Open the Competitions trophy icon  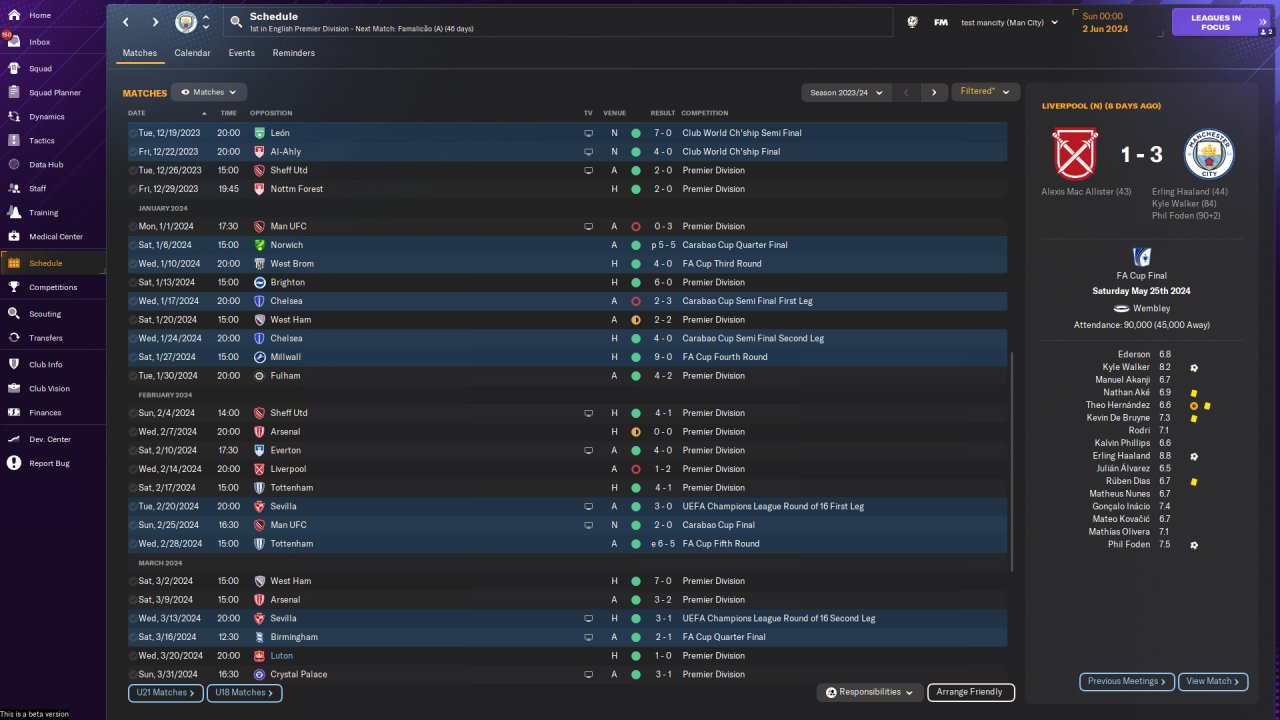(14, 287)
